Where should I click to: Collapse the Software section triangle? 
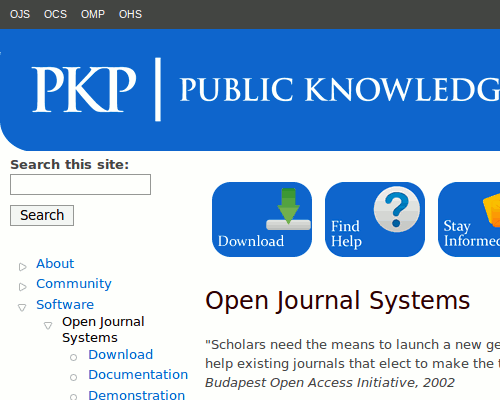22,307
